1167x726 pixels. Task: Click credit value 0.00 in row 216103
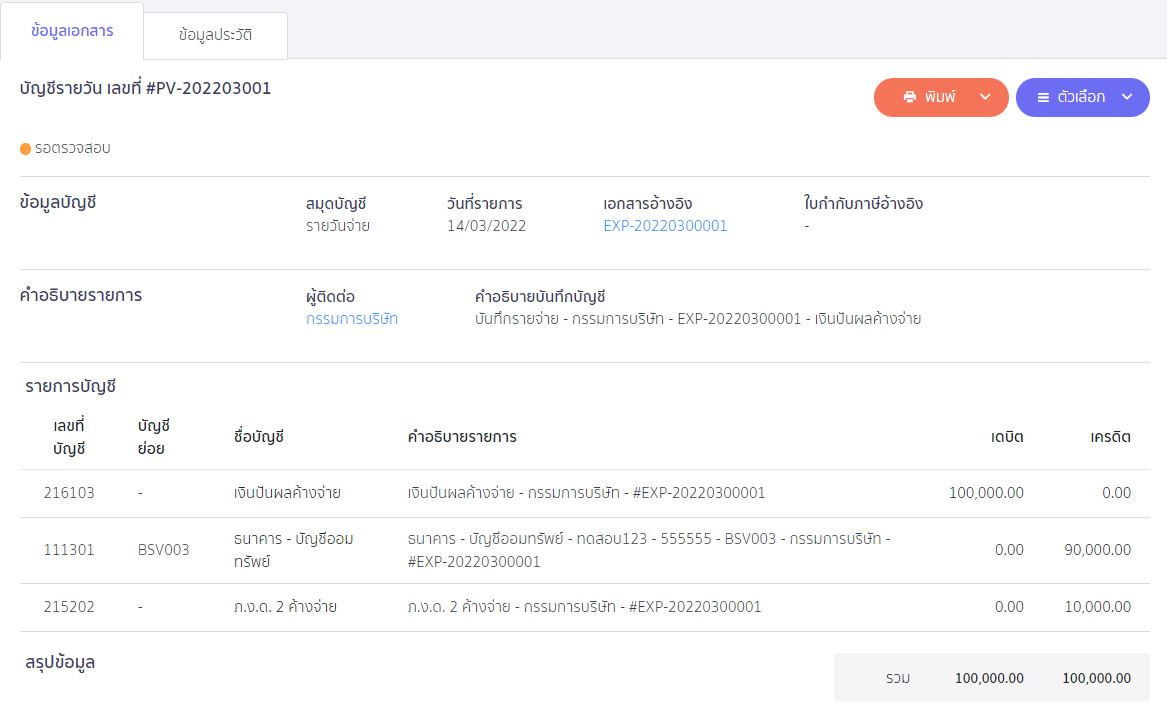[1116, 493]
